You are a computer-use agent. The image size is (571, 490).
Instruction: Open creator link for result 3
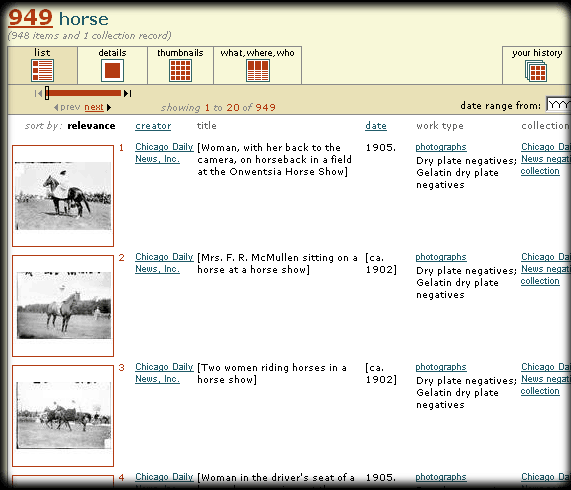click(x=164, y=373)
